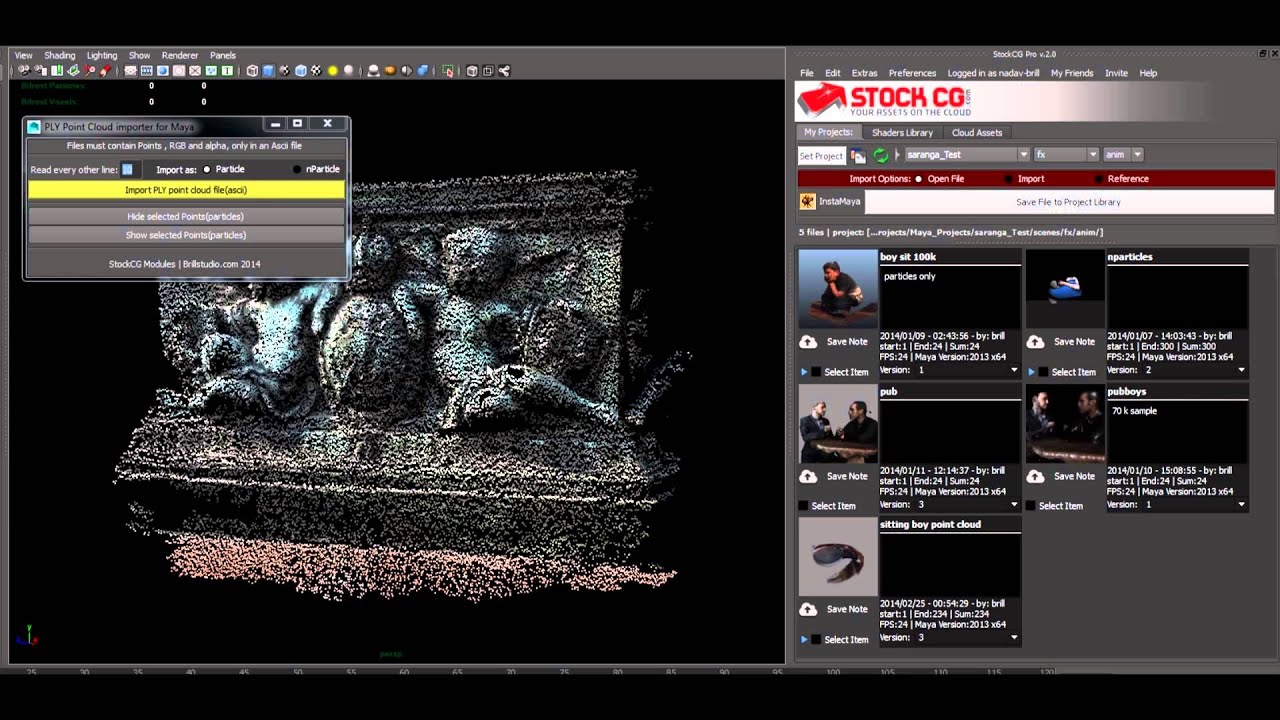Click the note field reading 'particles only'
The width and height of the screenshot is (1280, 720).
click(x=950, y=297)
